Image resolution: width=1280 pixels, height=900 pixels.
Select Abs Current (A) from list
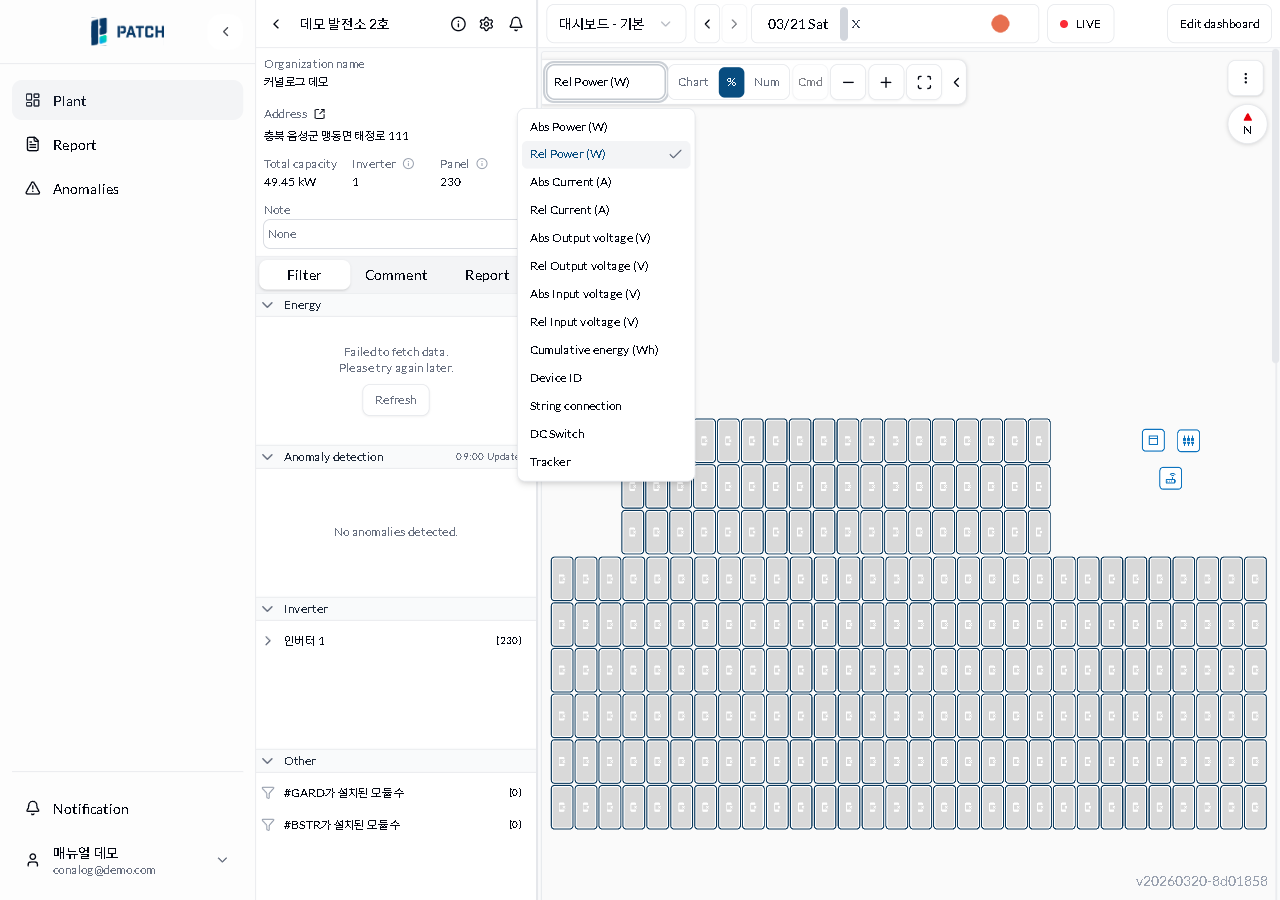(x=571, y=182)
